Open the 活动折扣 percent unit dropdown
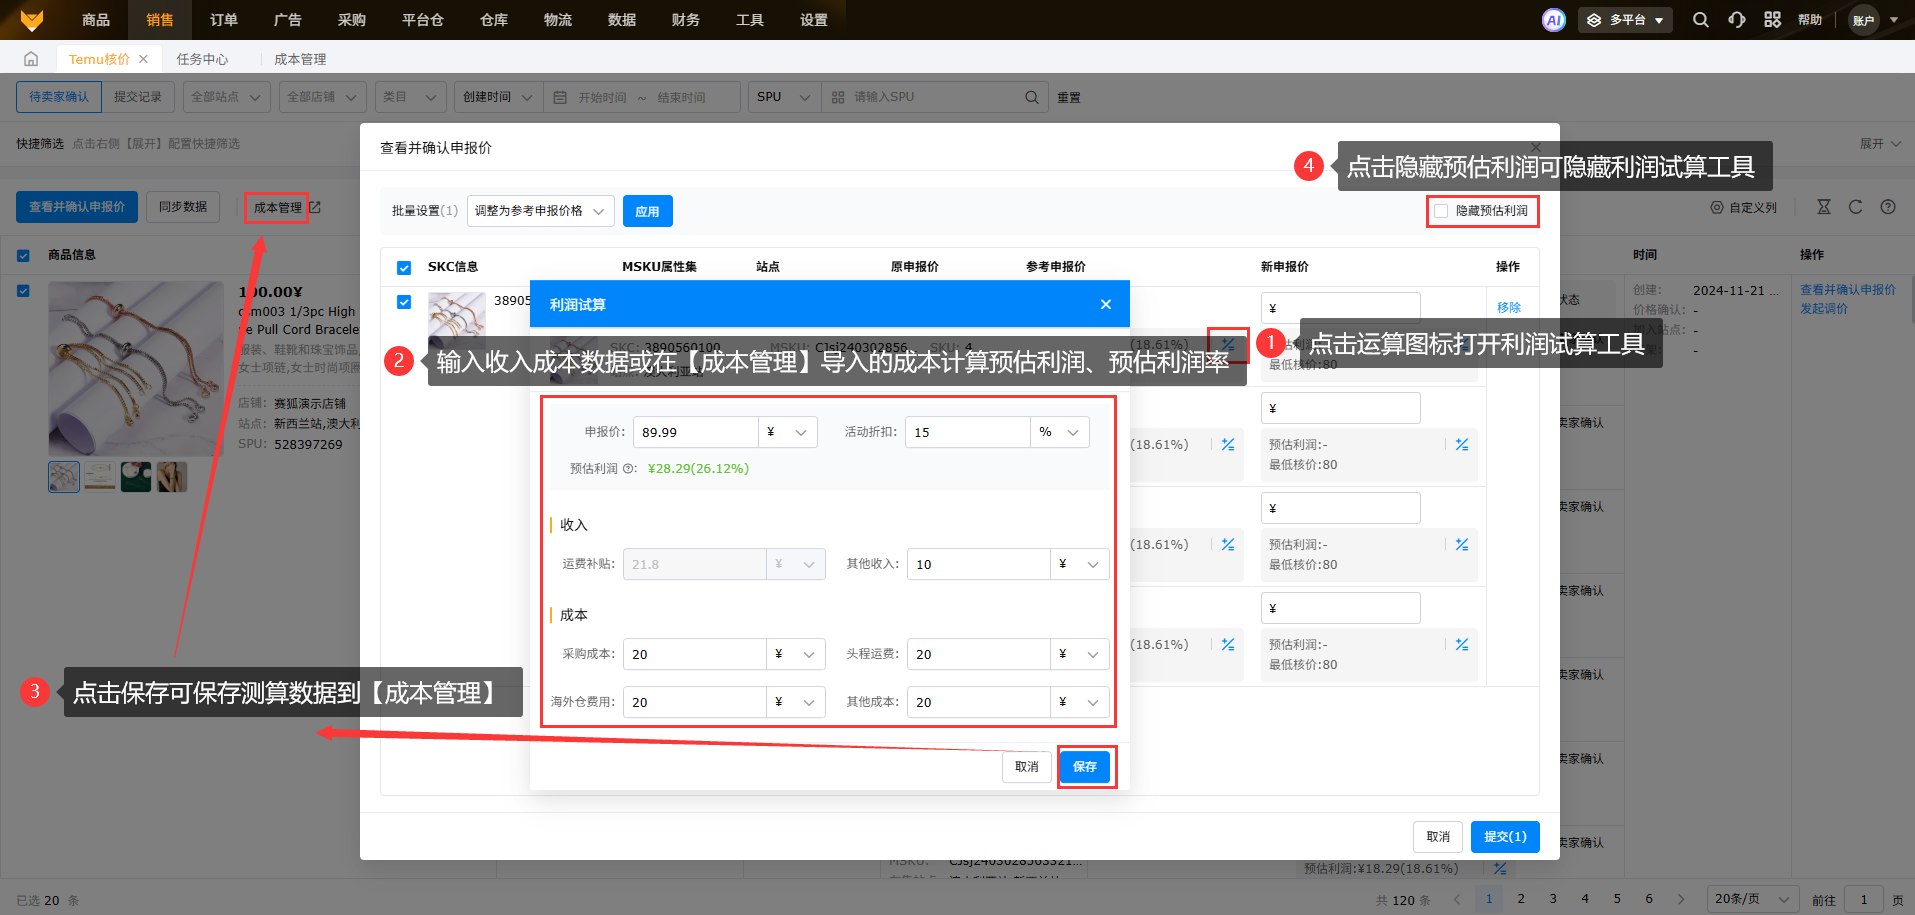 tap(1060, 432)
